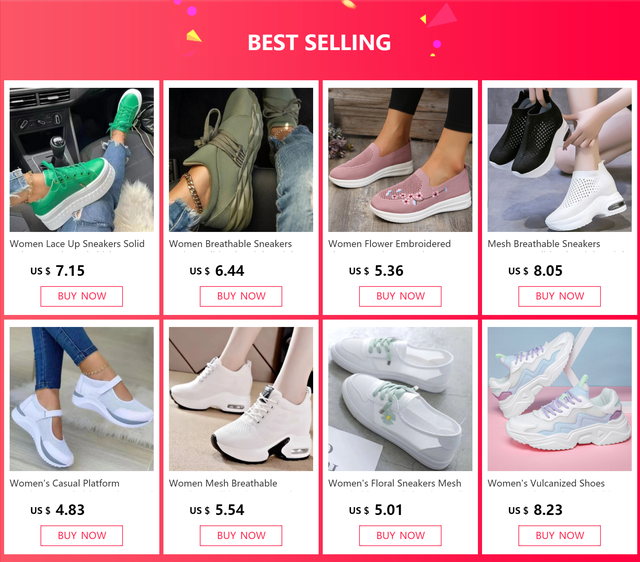The image size is (640, 562).
Task: Open the Women Lace Up Sneakers Solid title
Action: point(77,244)
